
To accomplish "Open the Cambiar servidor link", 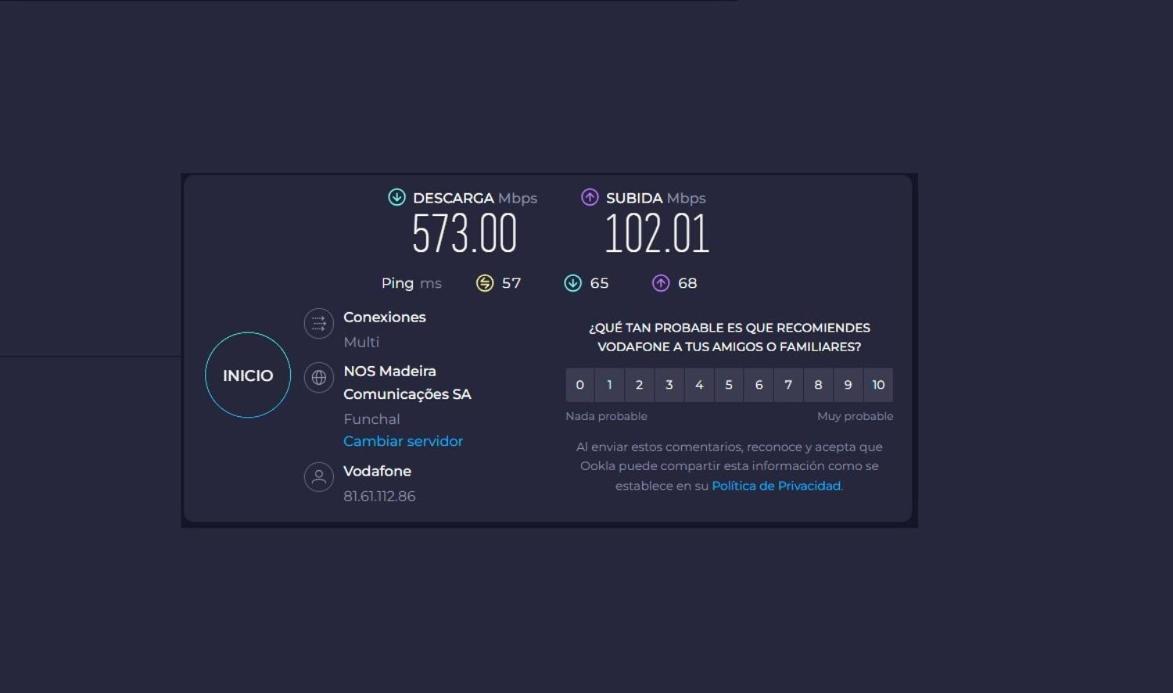I will pyautogui.click(x=403, y=441).
